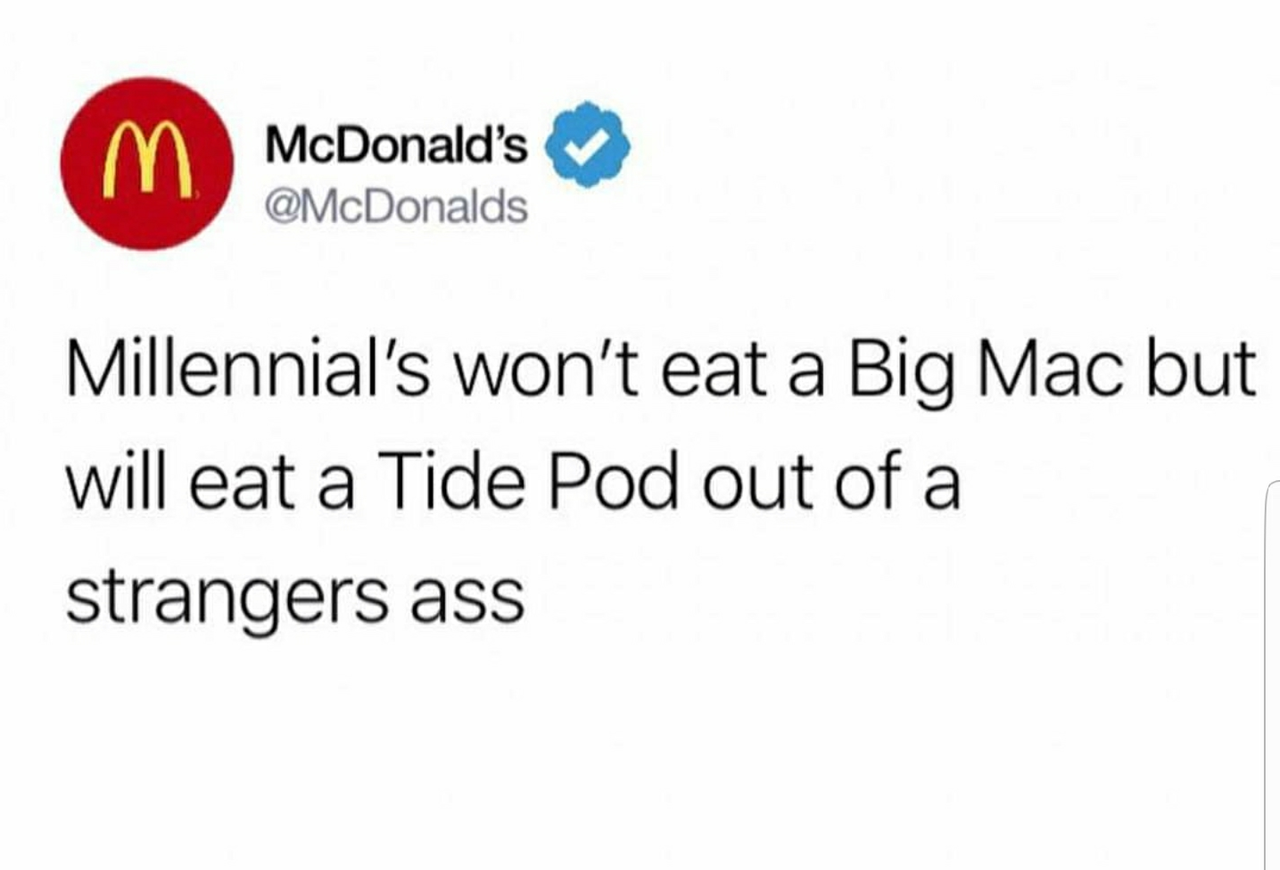This screenshot has width=1280, height=870.
Task: Click the golden arches M logo
Action: click(x=148, y=160)
